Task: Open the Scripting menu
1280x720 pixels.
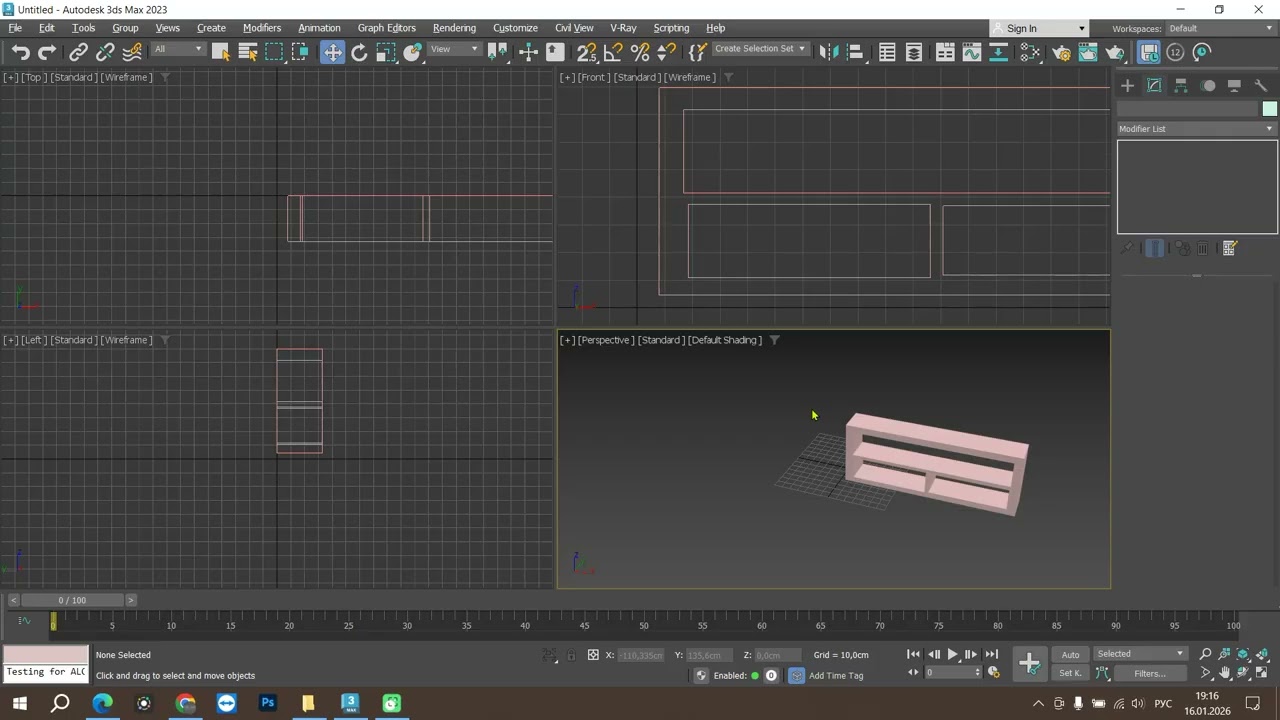Action: point(671,28)
